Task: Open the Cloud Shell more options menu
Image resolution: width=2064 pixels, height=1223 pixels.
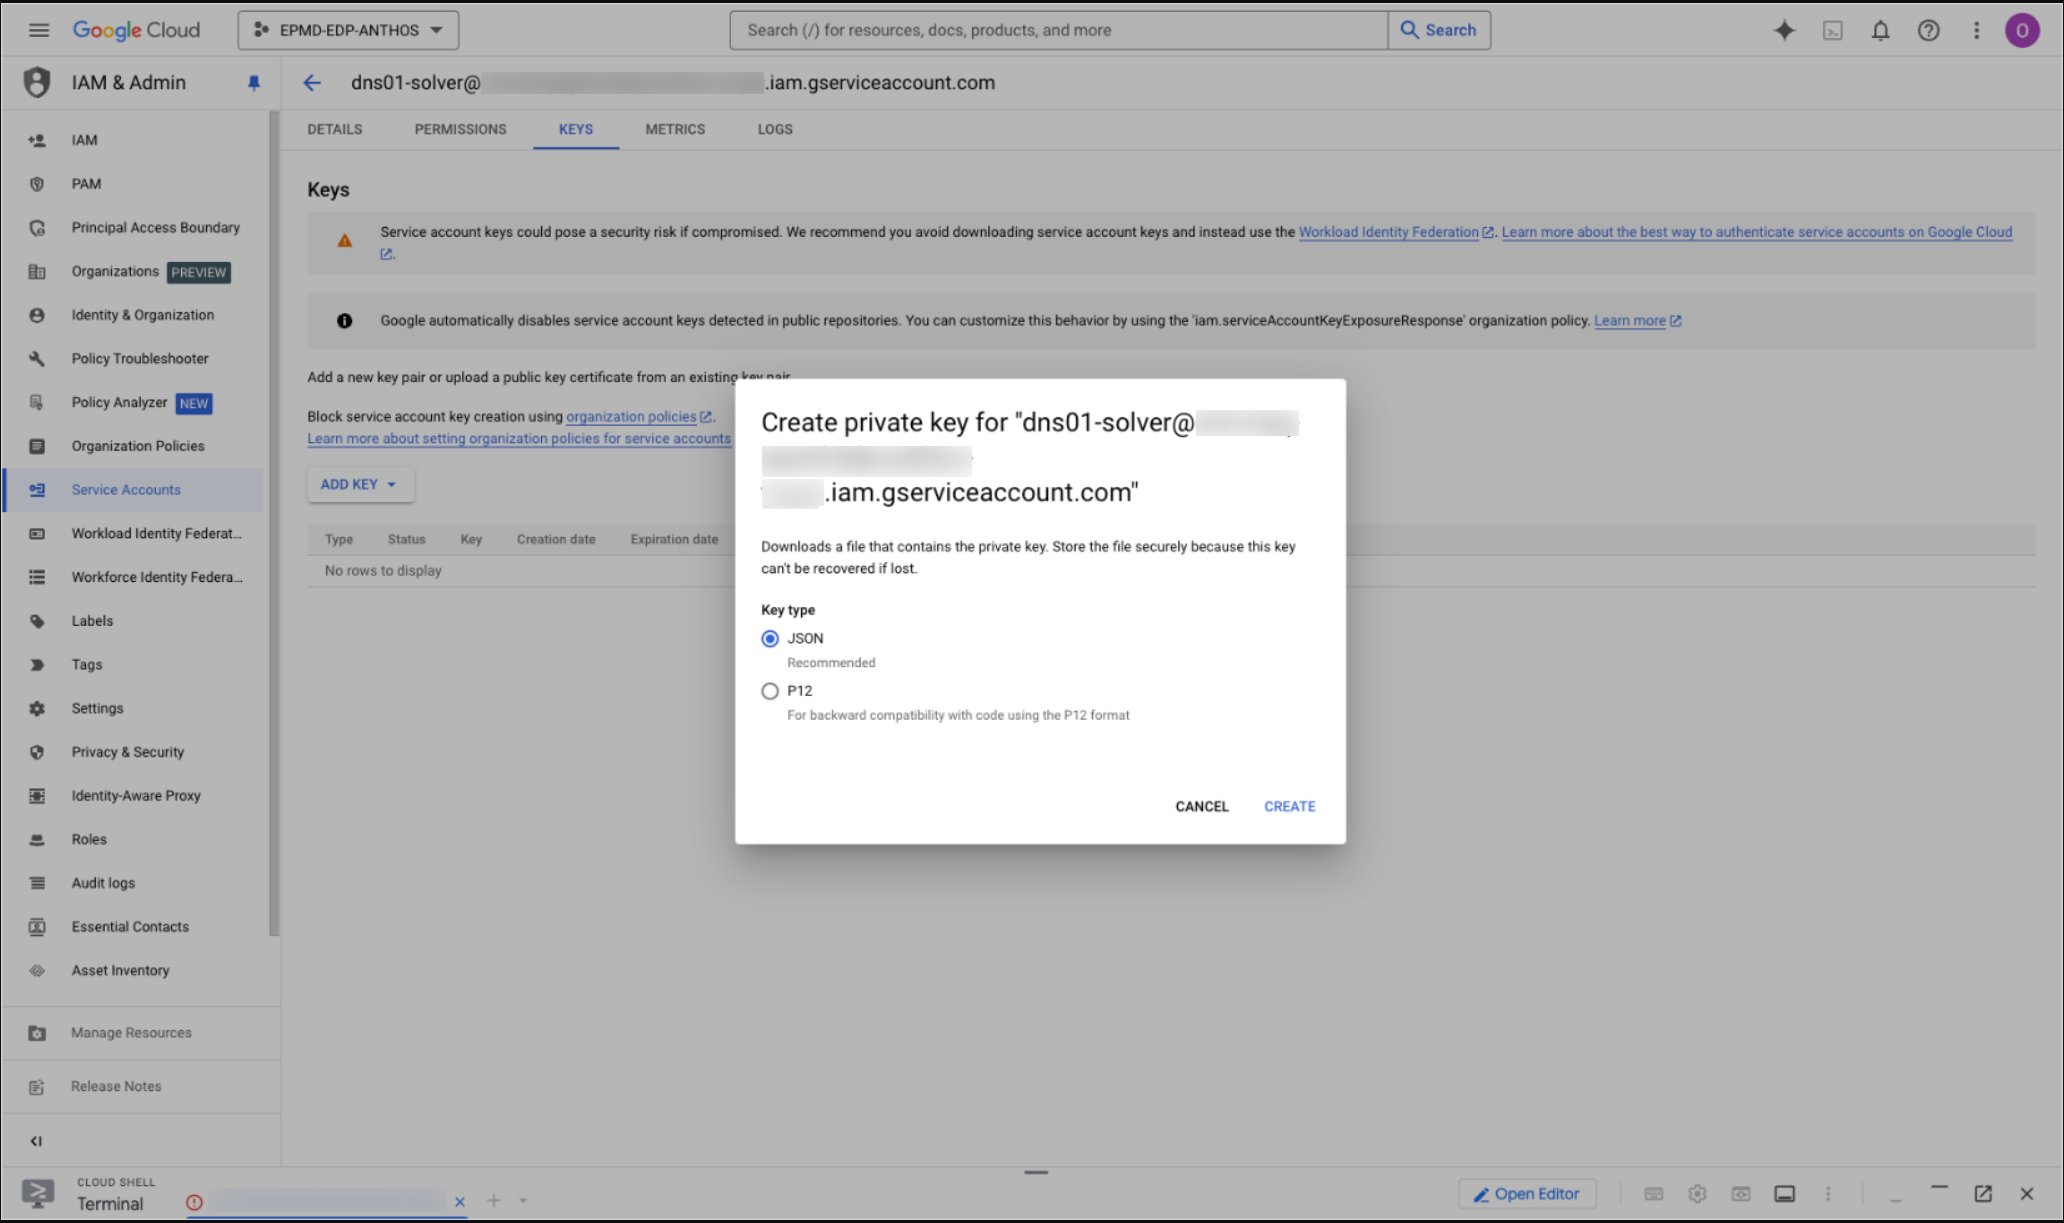Action: (1827, 1193)
